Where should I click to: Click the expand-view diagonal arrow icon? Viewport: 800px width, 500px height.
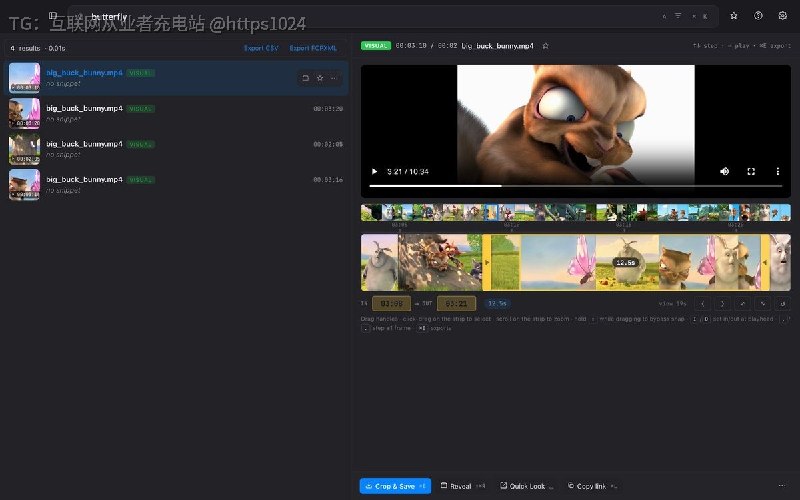(x=742, y=304)
